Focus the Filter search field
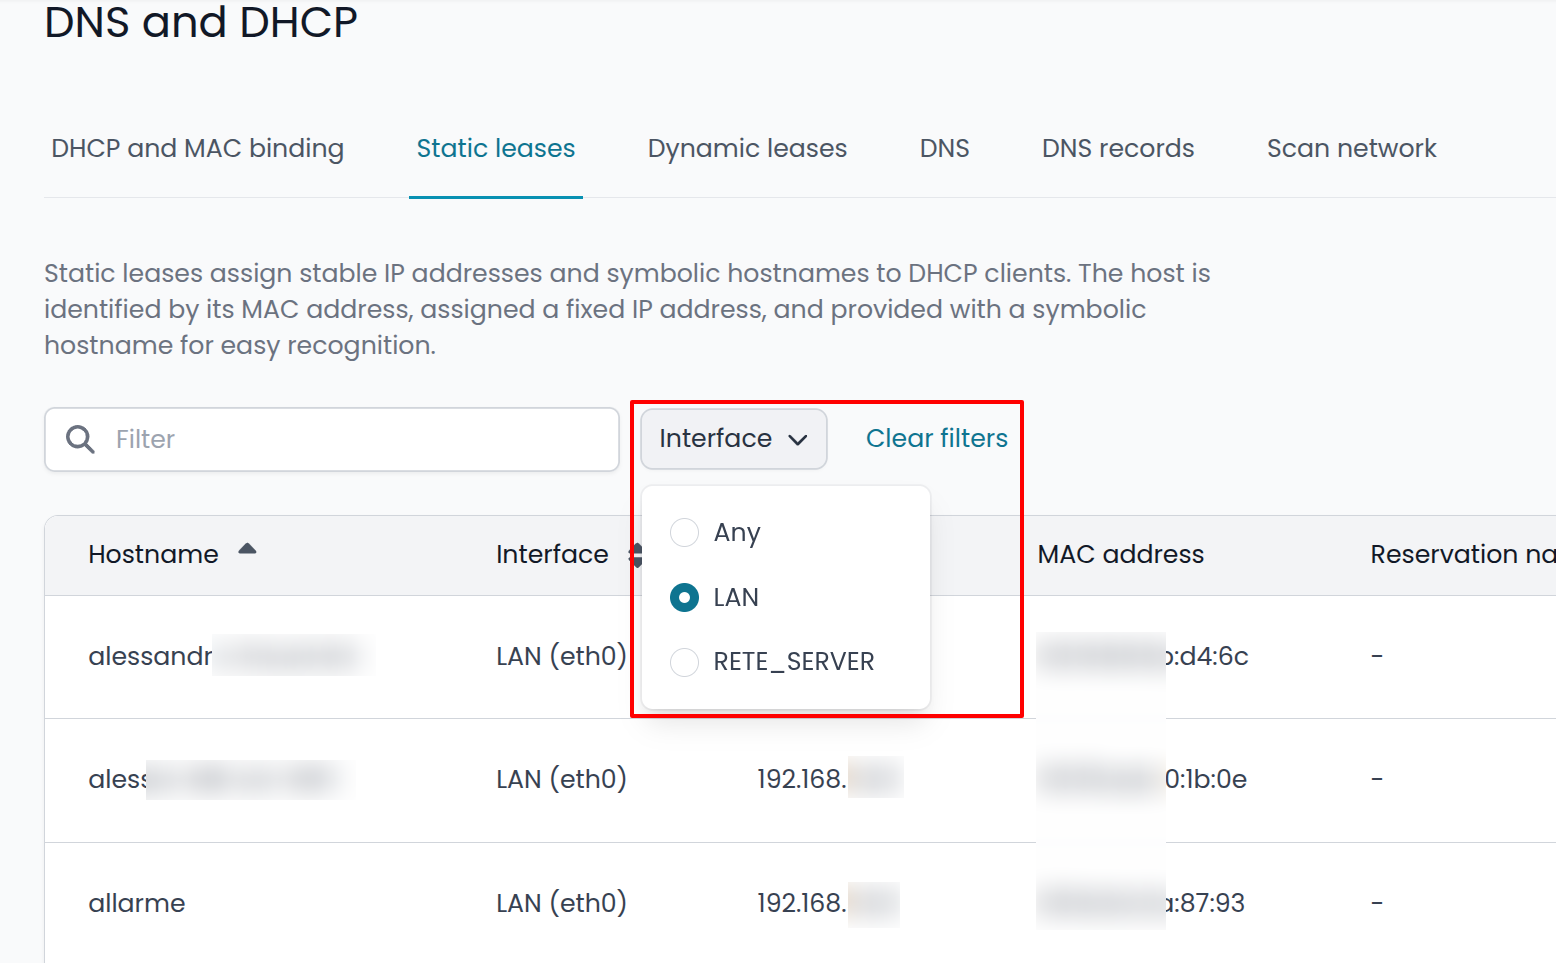This screenshot has height=963, width=1556. point(332,439)
